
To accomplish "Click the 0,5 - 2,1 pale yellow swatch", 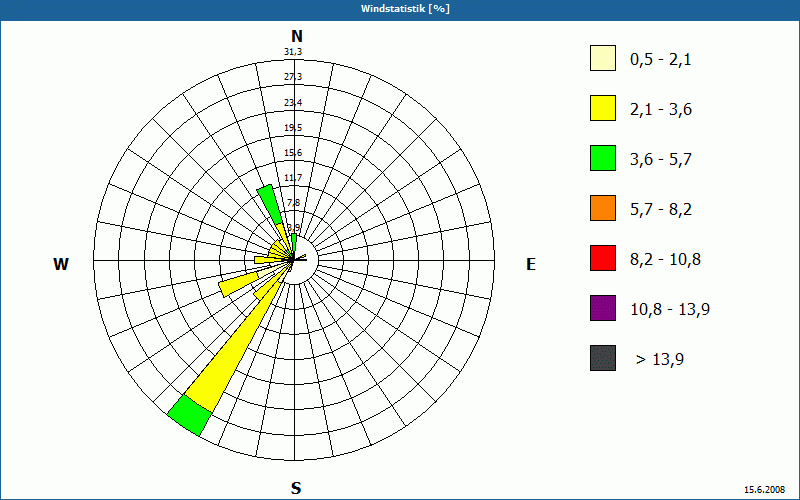I will [603, 58].
